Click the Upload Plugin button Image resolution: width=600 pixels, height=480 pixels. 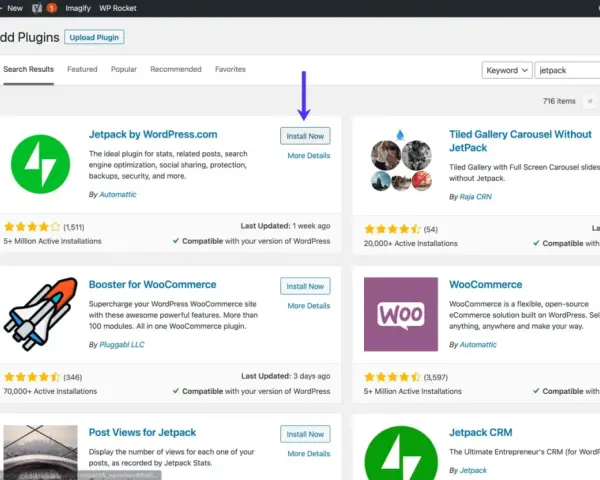(94, 37)
